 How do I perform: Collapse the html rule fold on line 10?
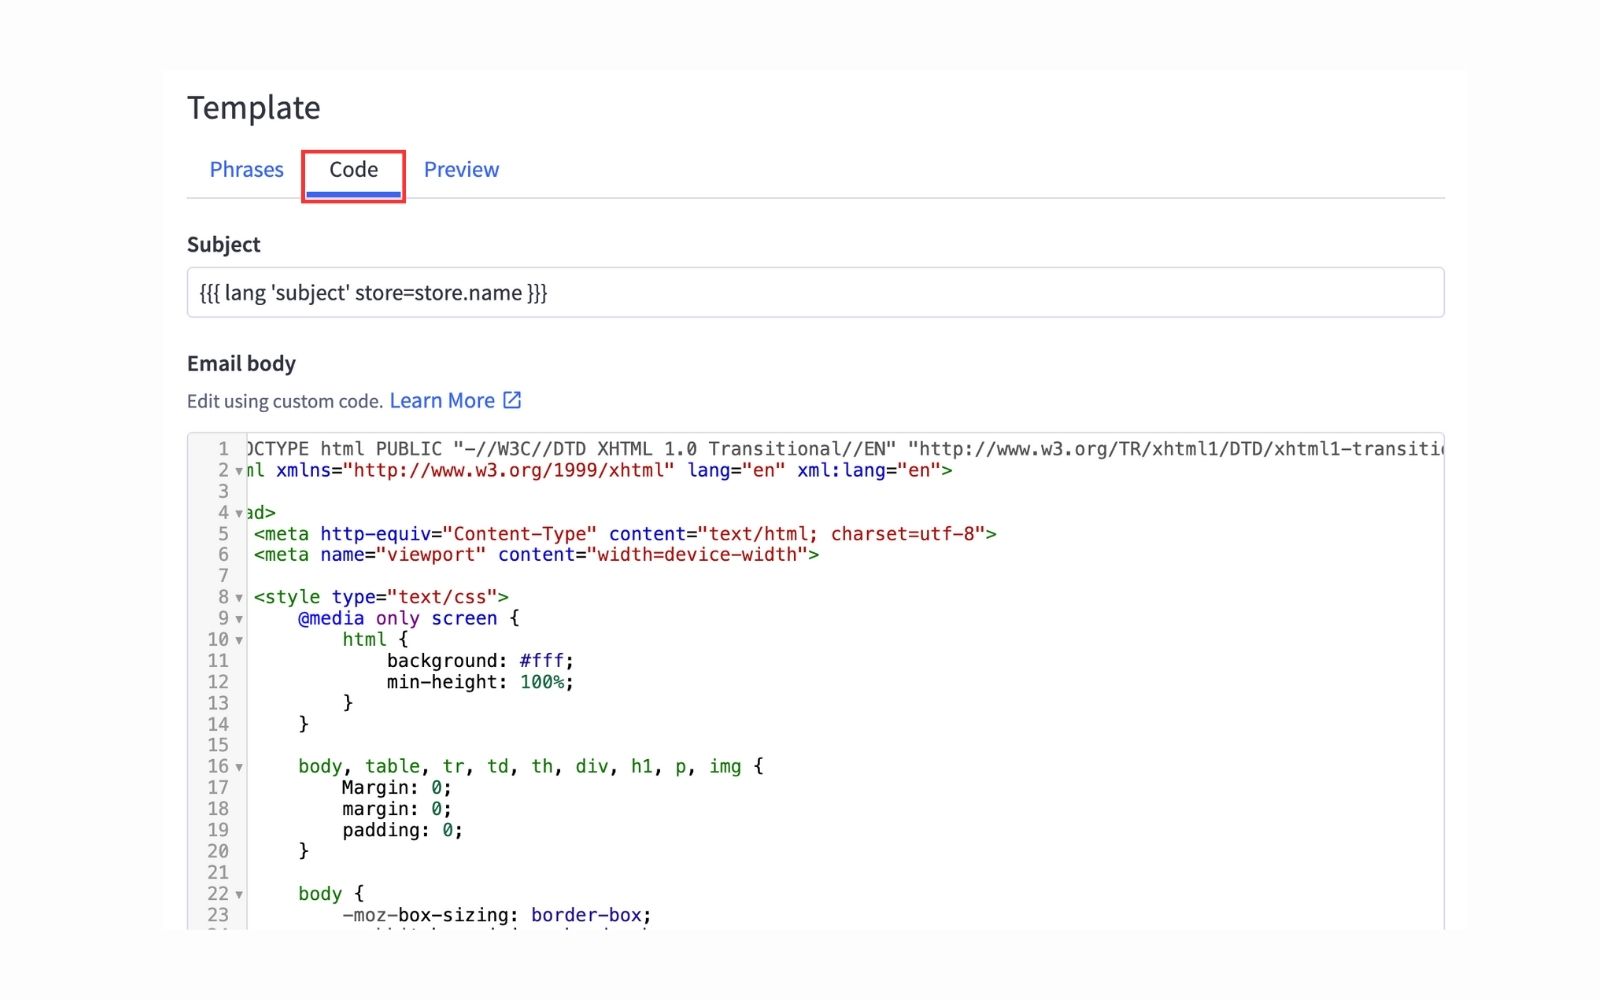point(239,640)
